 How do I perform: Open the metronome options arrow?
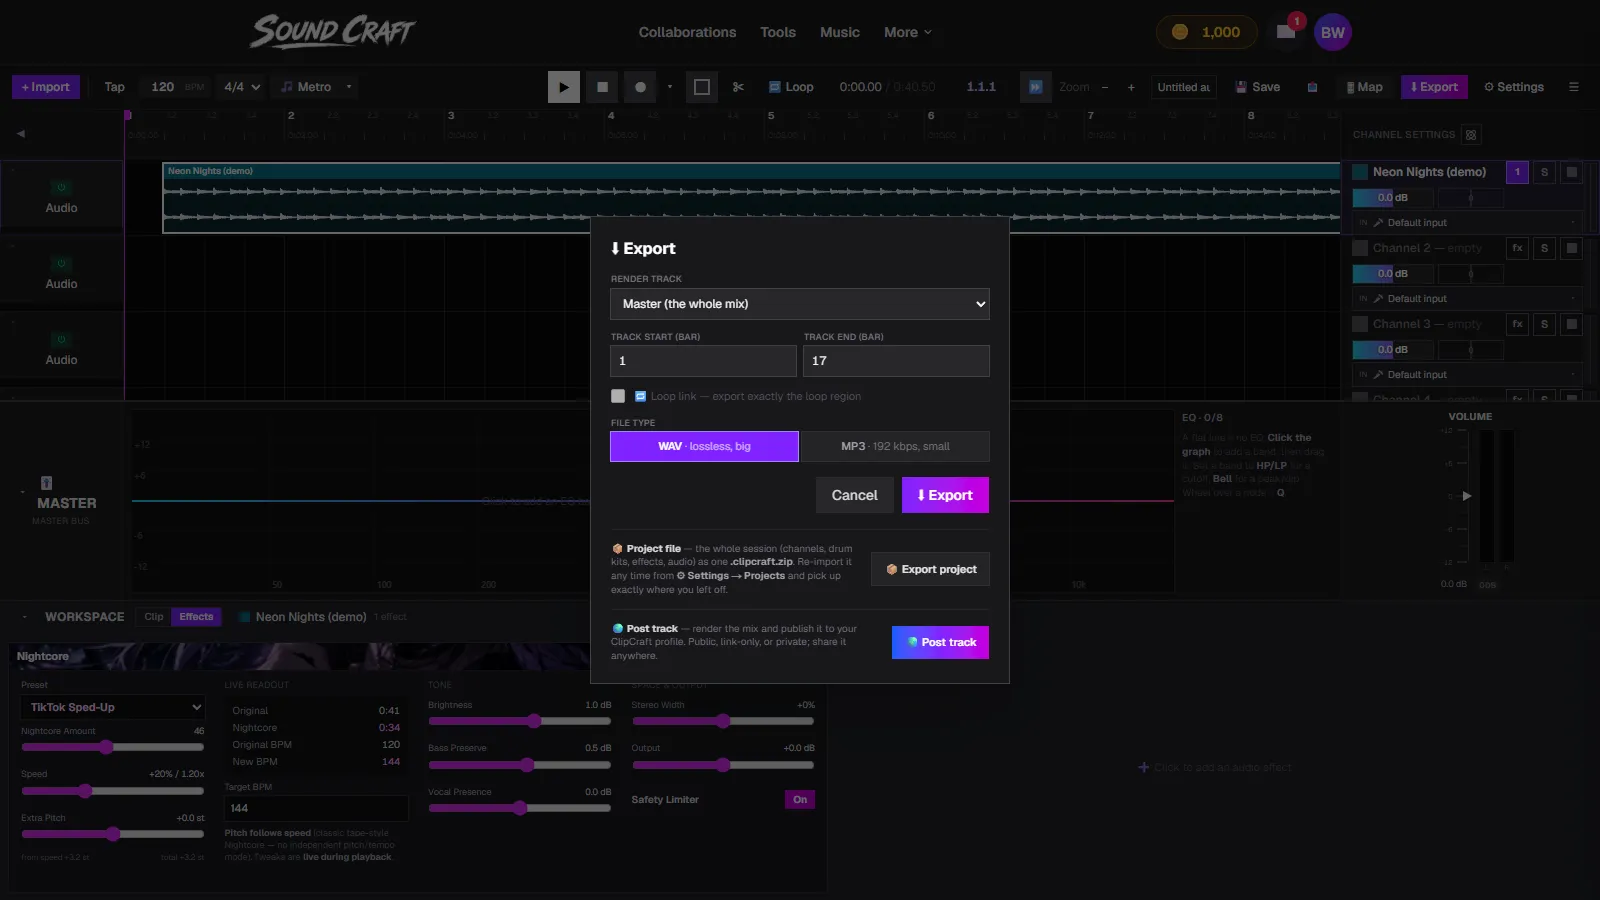point(349,87)
